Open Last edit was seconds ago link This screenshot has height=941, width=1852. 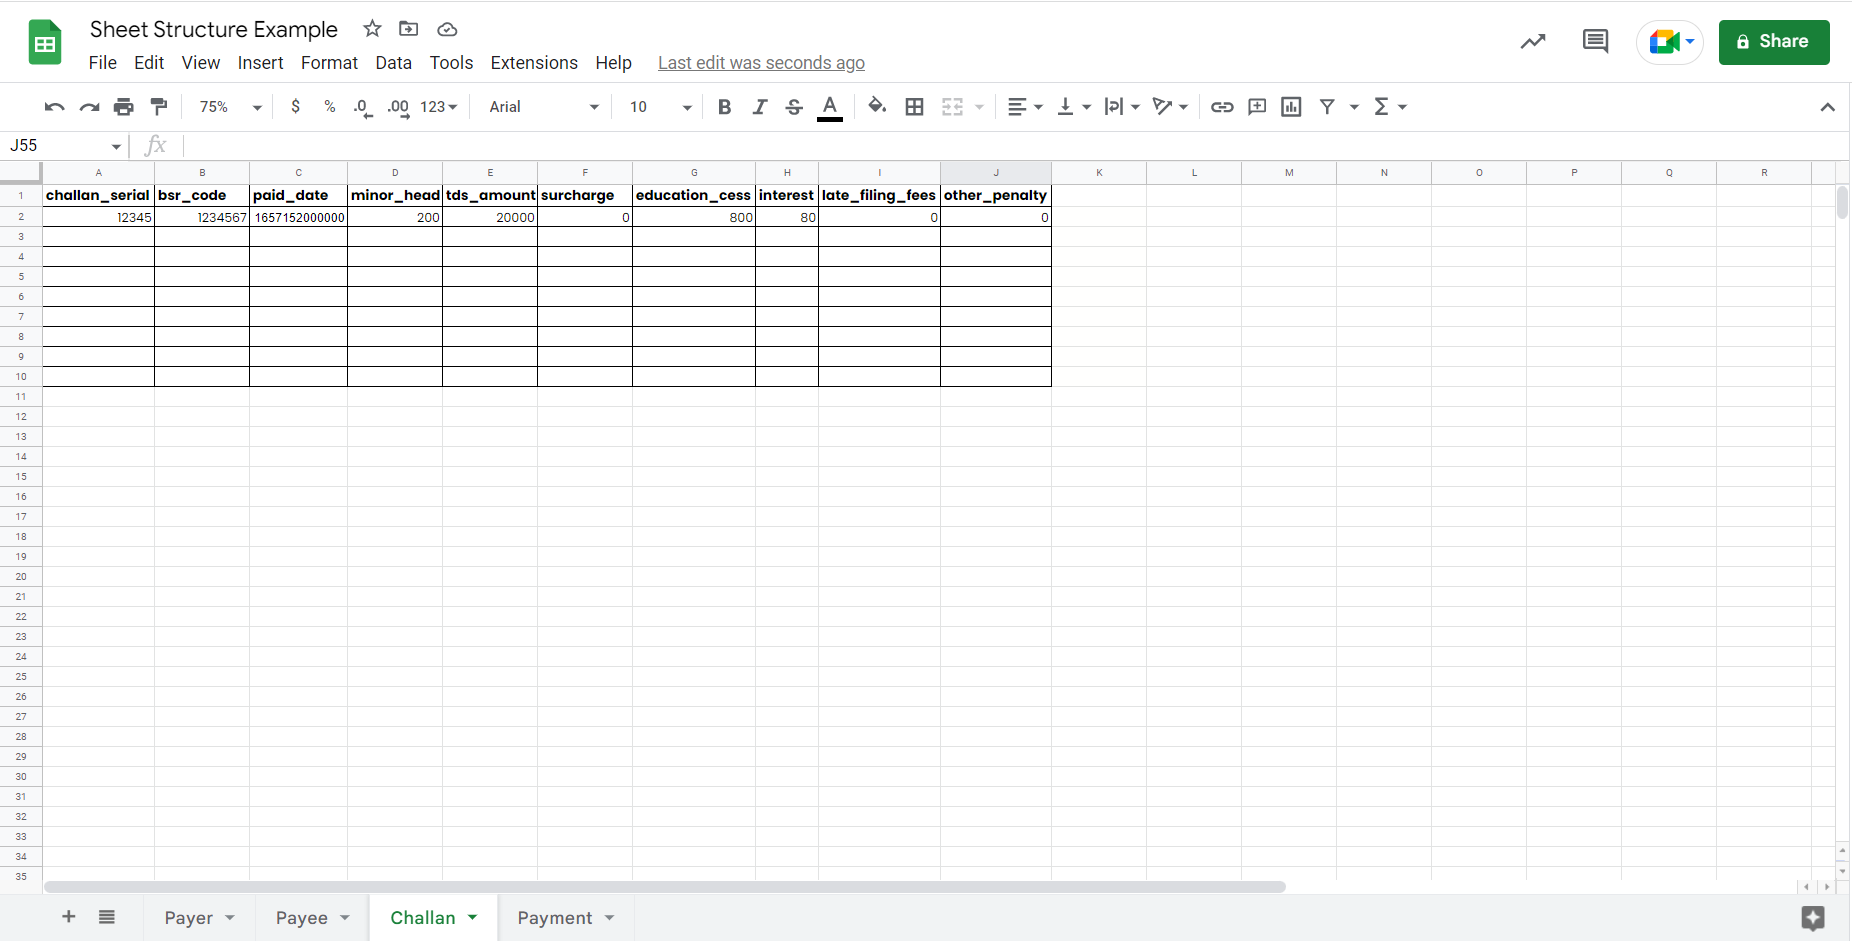click(x=761, y=63)
